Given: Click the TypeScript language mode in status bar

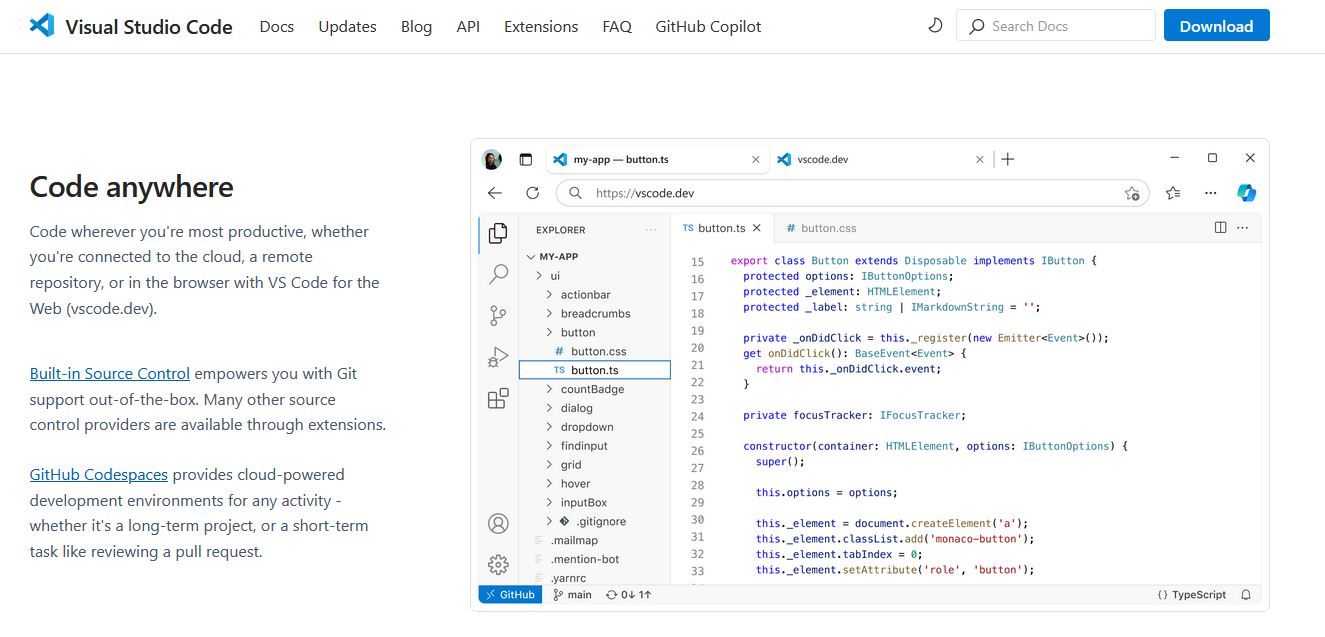Looking at the screenshot, I should [x=1191, y=594].
